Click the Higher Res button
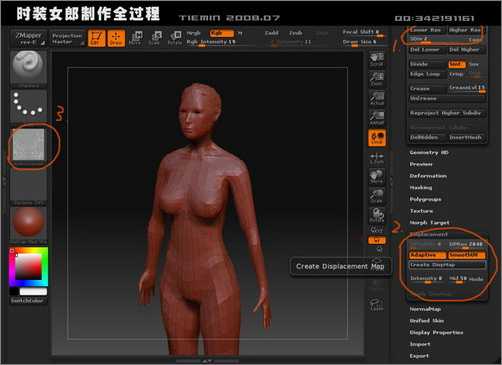Viewport: 502px width, 365px height. click(465, 30)
